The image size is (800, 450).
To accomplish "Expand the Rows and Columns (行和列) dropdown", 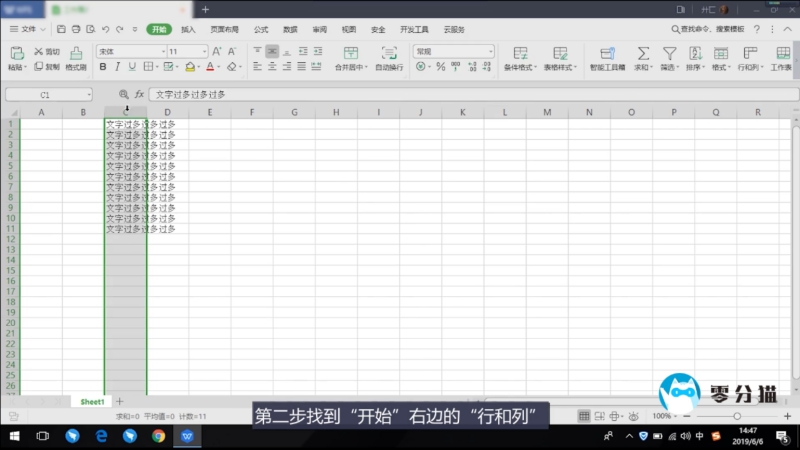I will (x=748, y=67).
